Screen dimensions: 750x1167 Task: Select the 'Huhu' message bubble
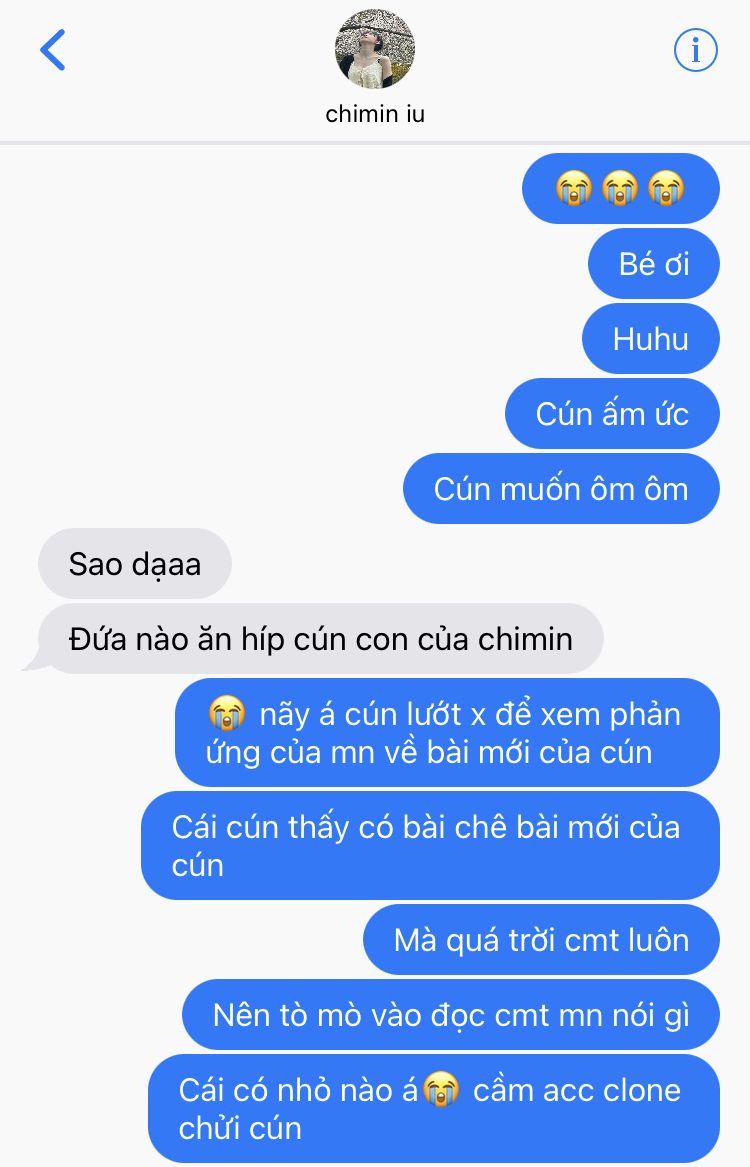coord(650,339)
